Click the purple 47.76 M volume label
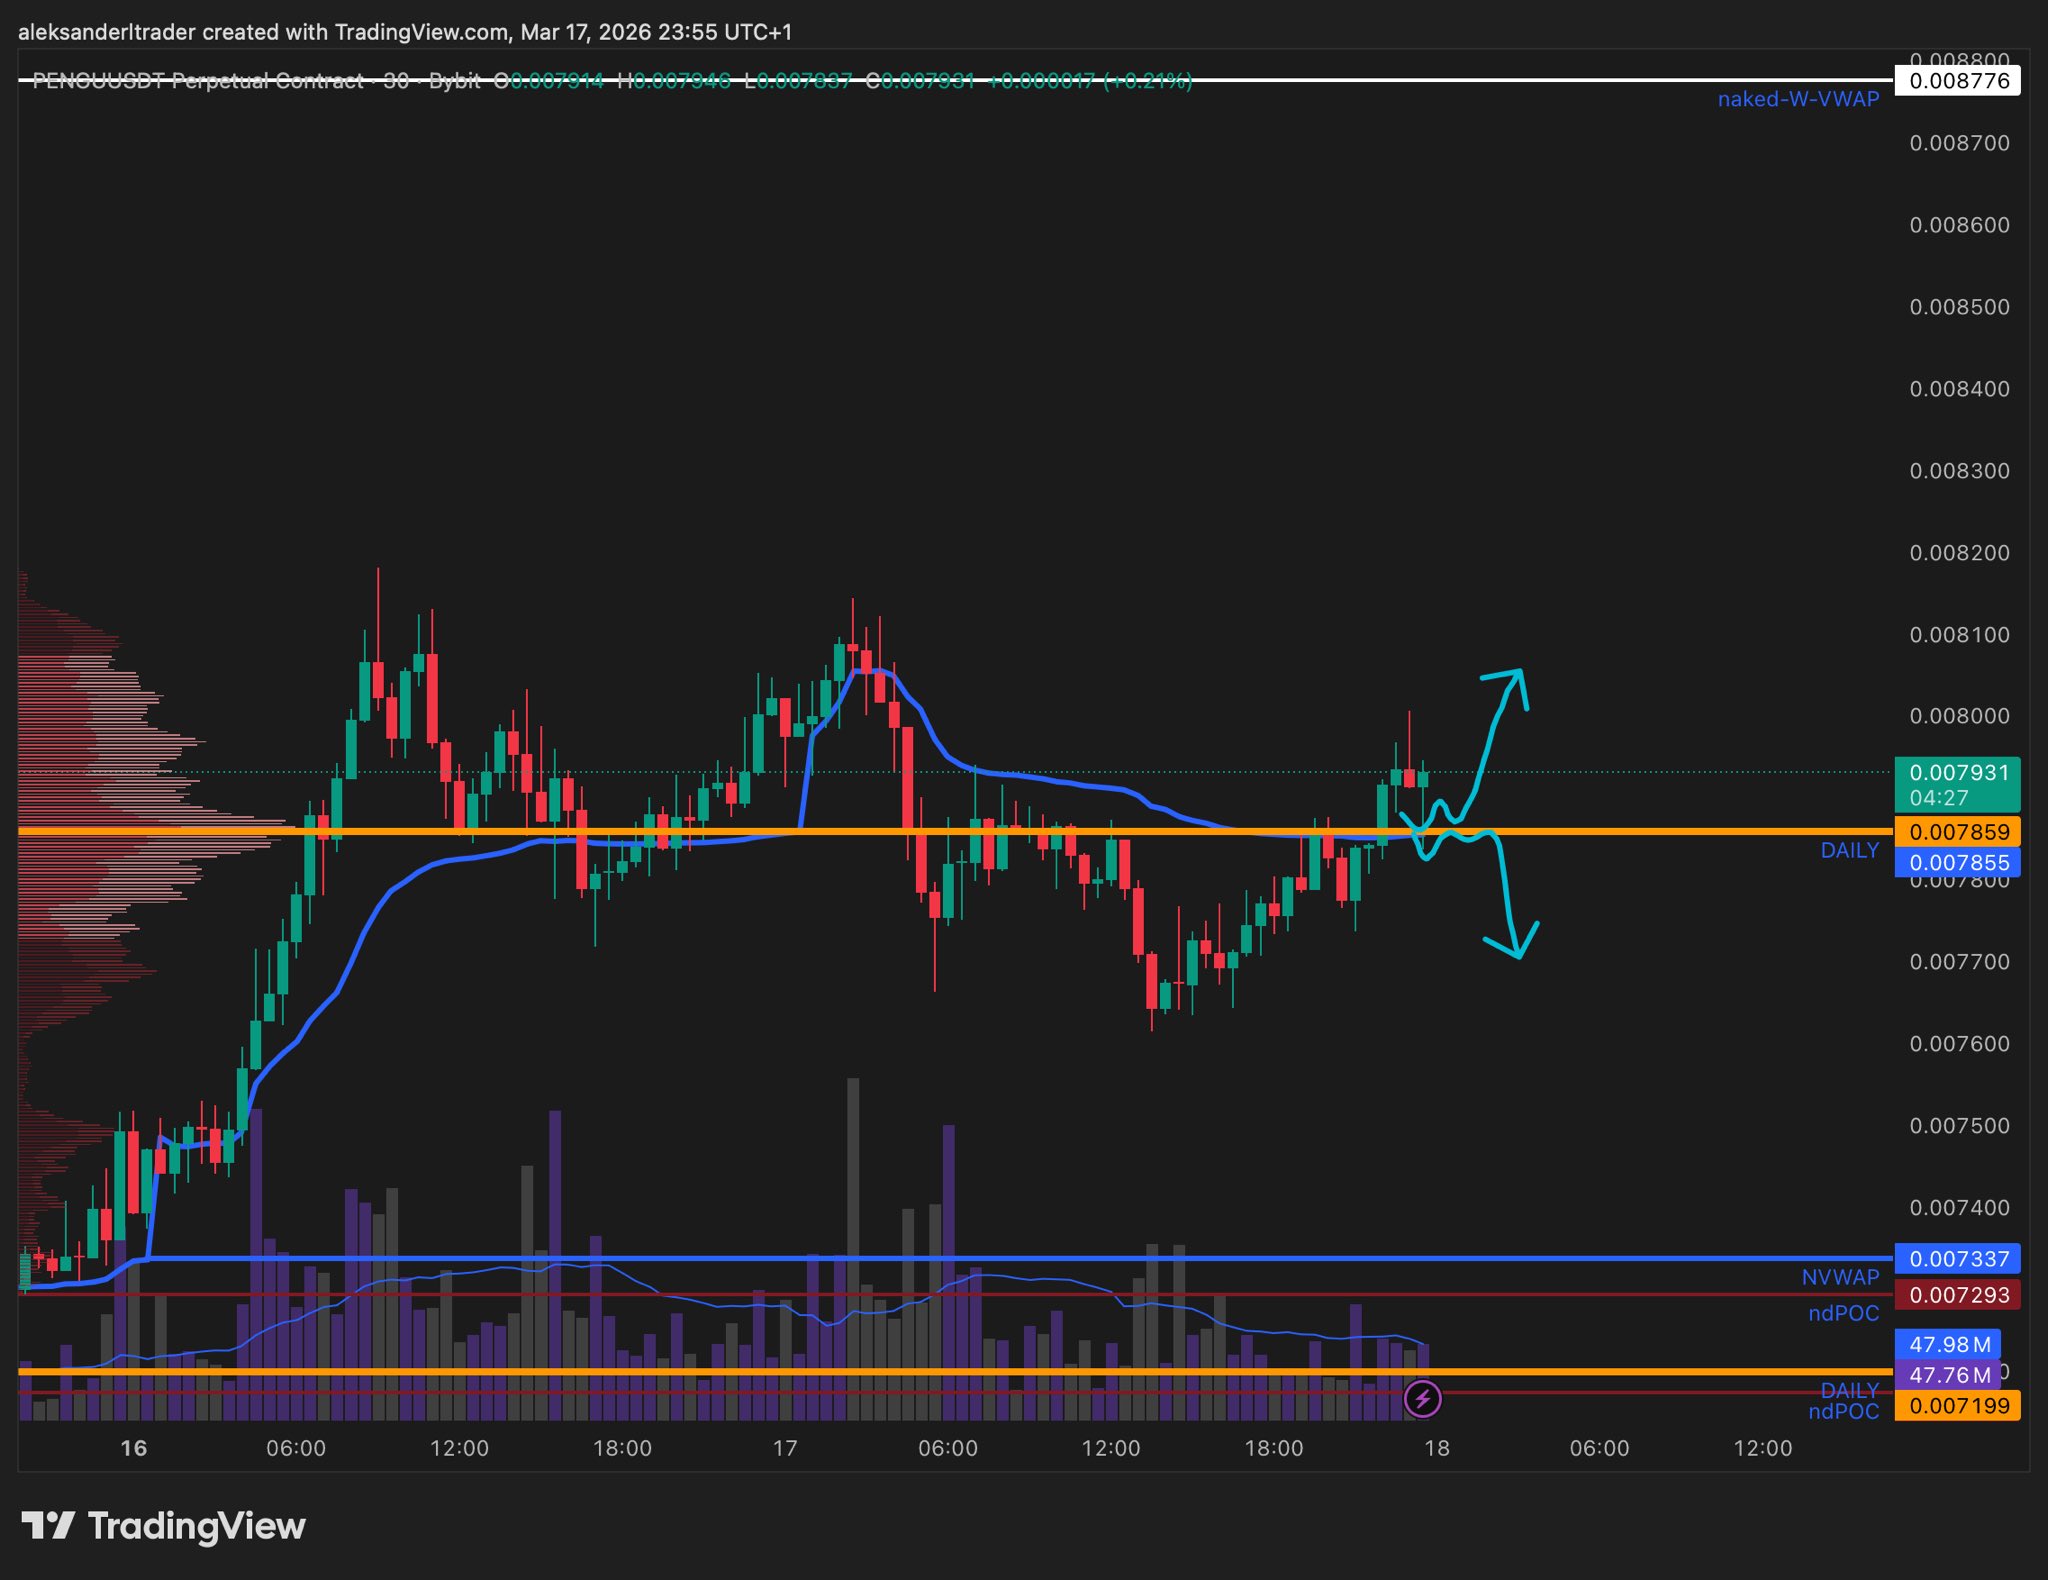Viewport: 2048px width, 1580px height. [1946, 1375]
